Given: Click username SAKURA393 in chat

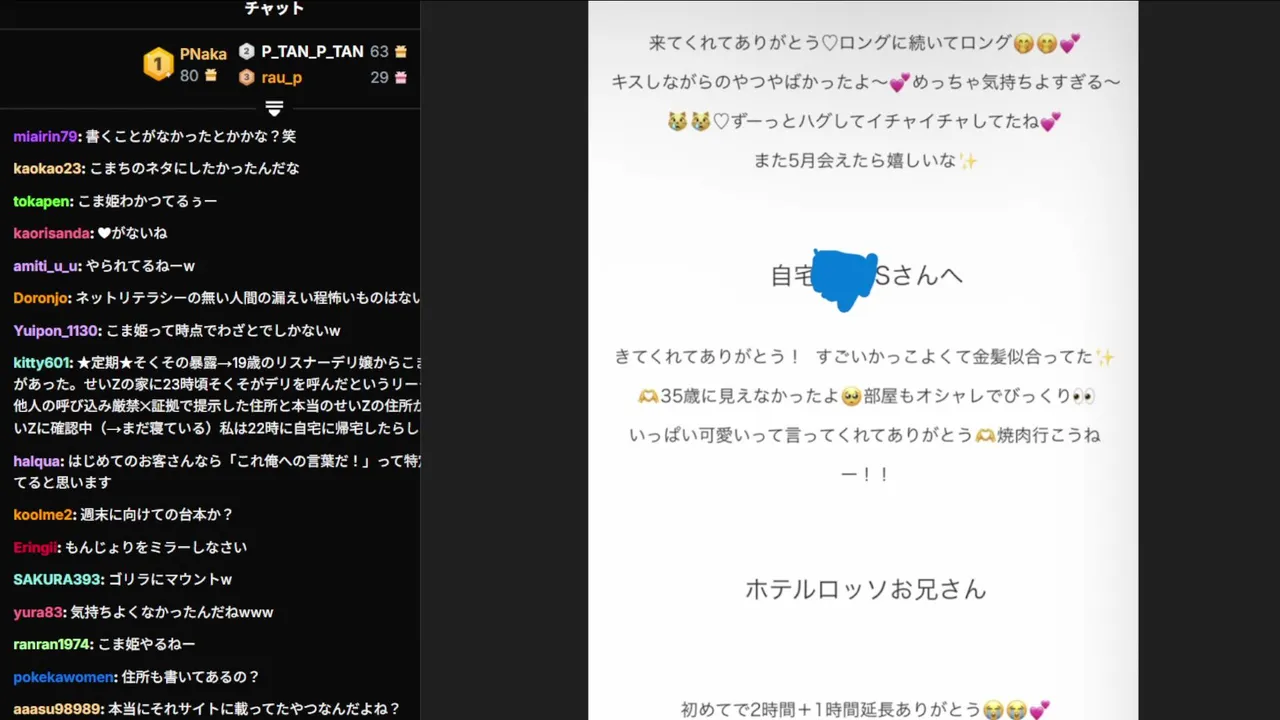Looking at the screenshot, I should [56, 580].
